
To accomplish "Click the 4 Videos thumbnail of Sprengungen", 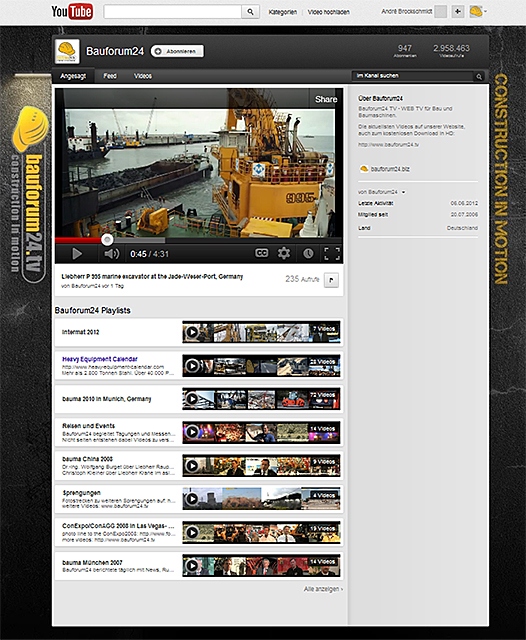I will click(321, 499).
